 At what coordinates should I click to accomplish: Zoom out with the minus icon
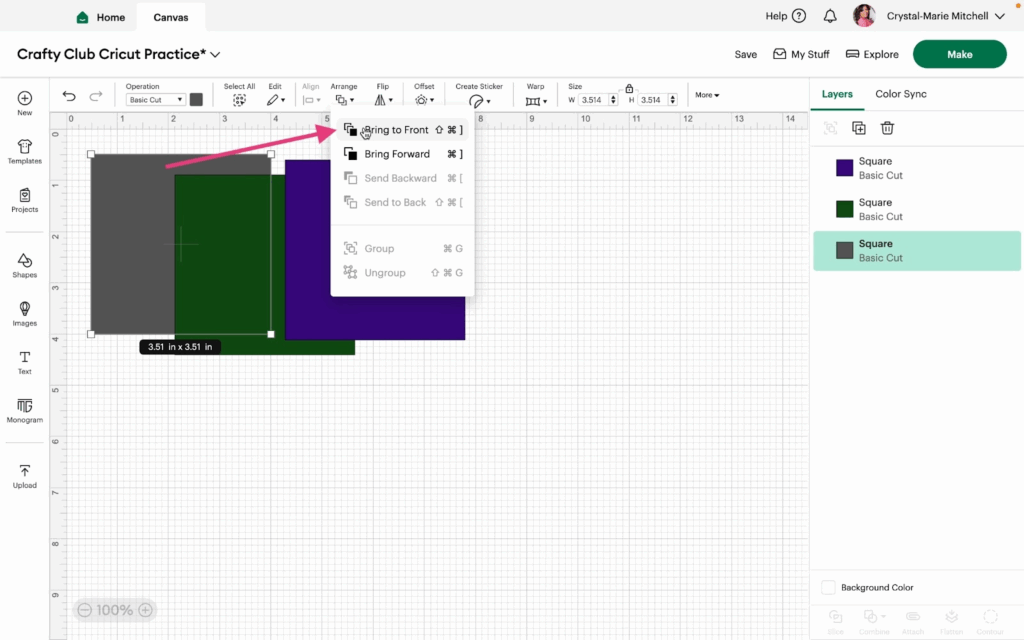pos(84,610)
